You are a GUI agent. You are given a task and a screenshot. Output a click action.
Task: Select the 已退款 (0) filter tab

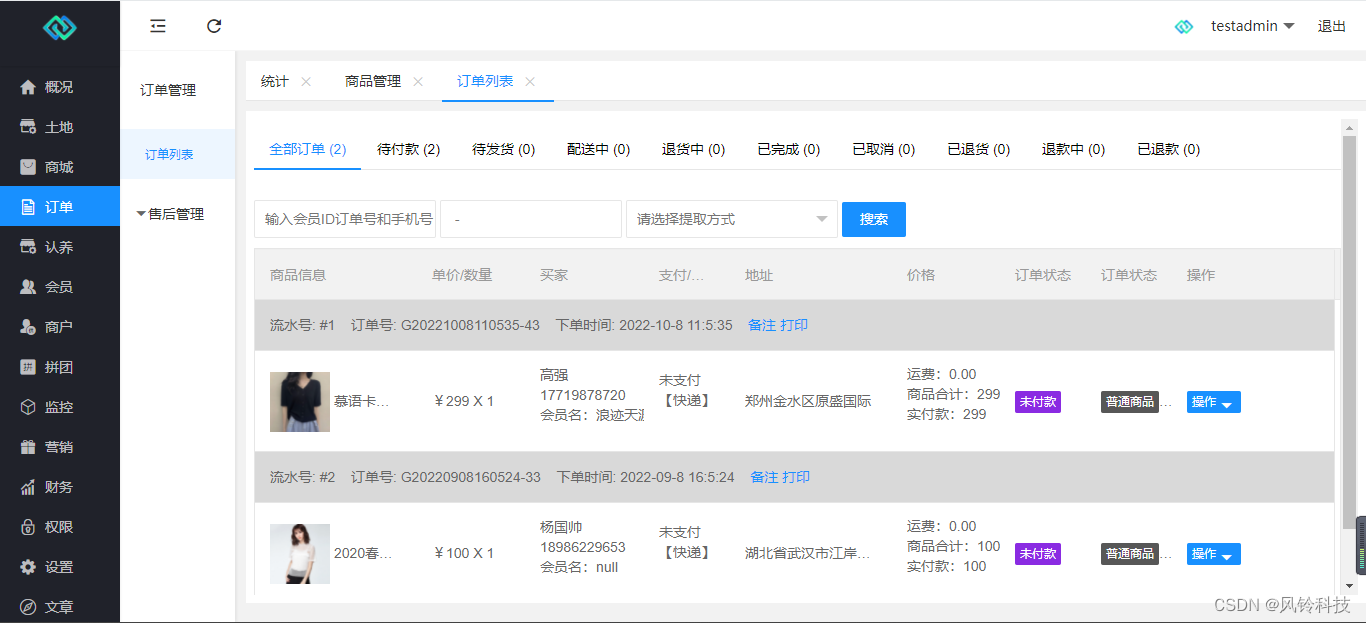(1169, 149)
